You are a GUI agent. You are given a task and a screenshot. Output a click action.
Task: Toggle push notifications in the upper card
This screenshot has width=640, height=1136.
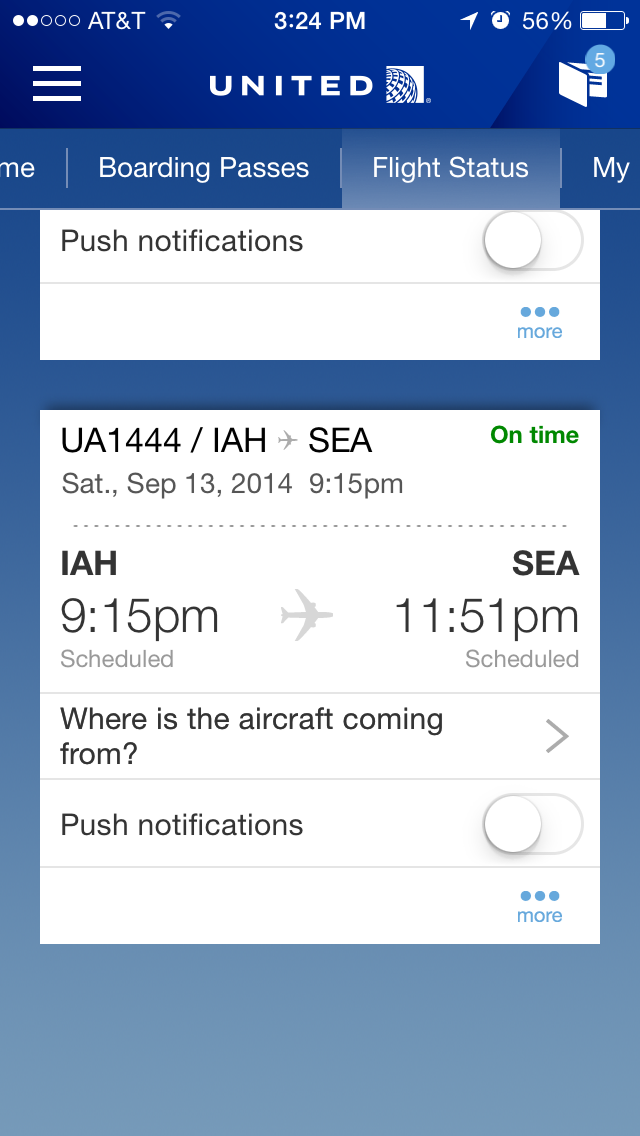[533, 241]
